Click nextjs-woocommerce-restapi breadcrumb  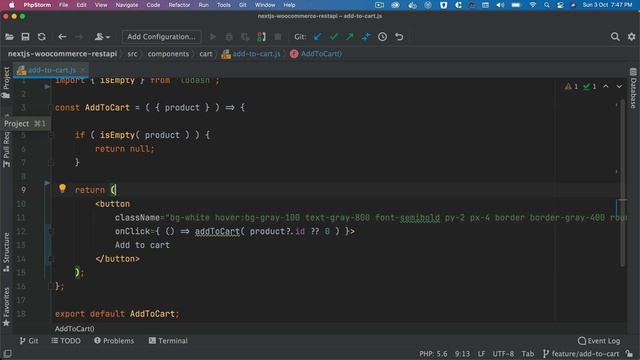pos(62,54)
